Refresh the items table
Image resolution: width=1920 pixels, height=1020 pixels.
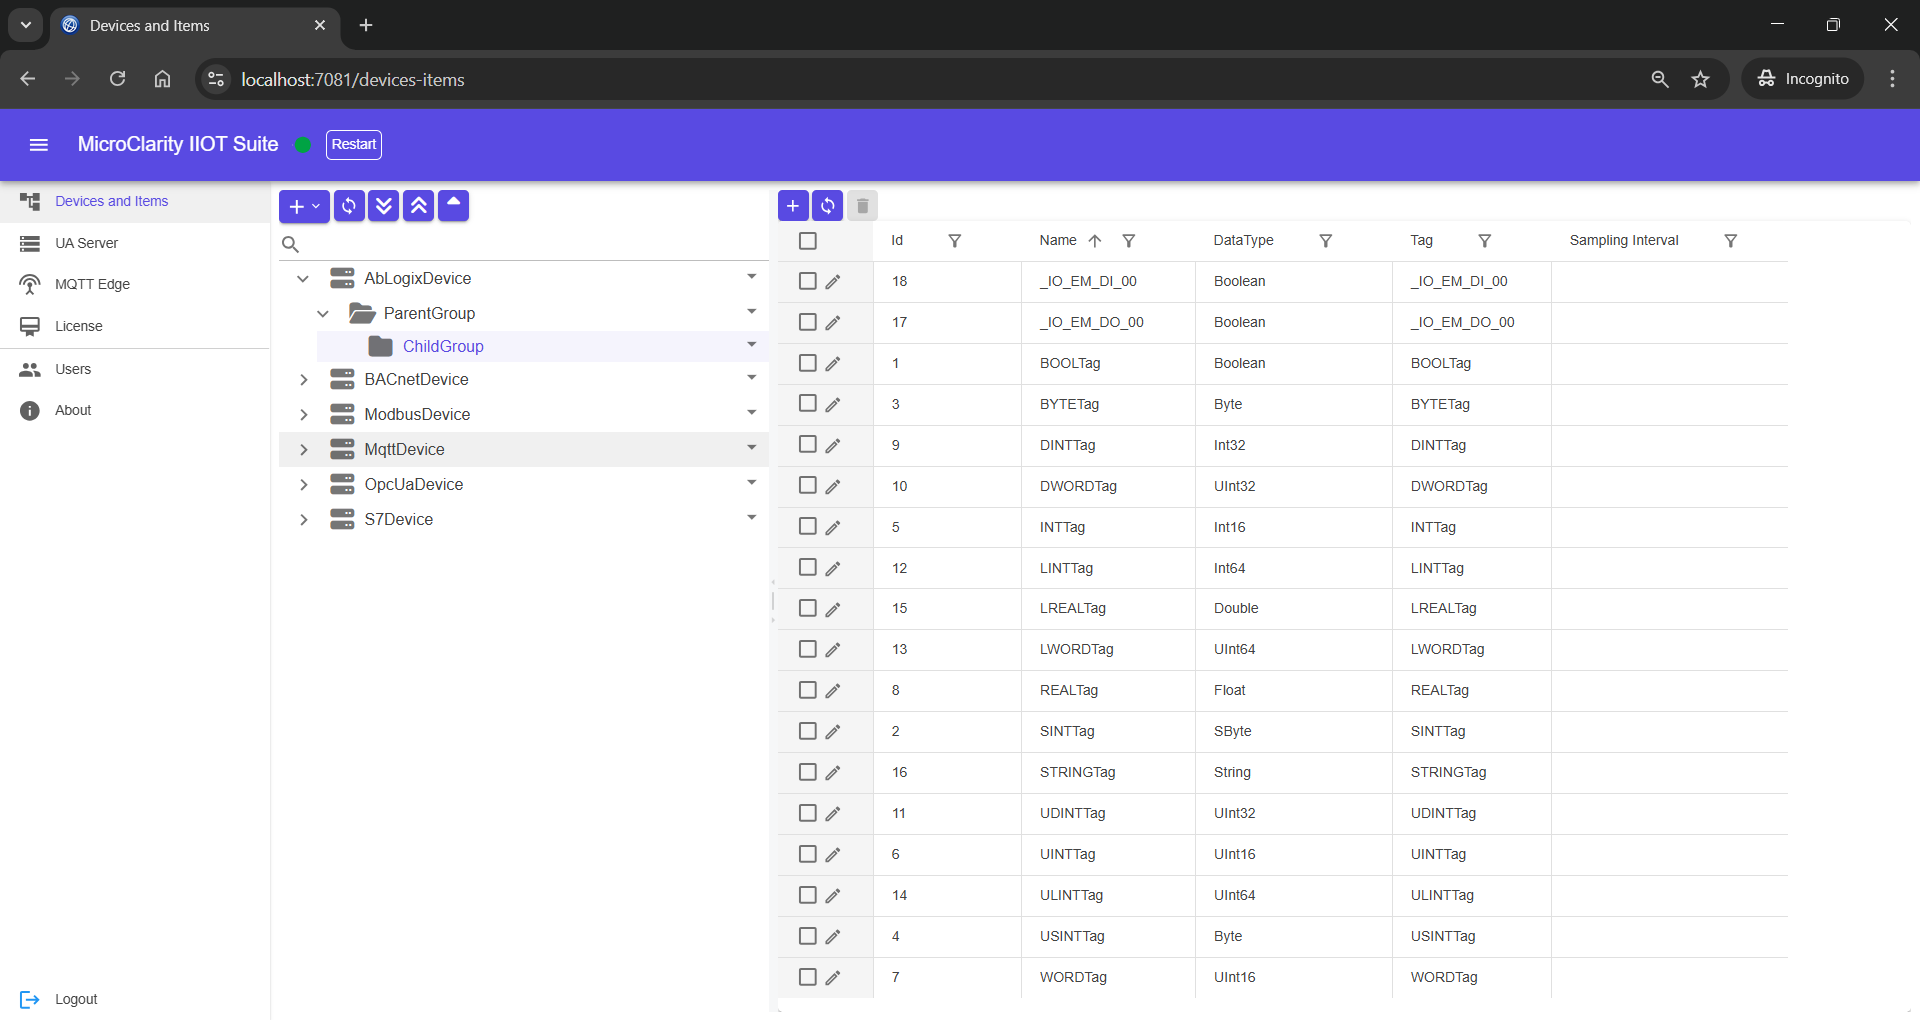click(827, 205)
